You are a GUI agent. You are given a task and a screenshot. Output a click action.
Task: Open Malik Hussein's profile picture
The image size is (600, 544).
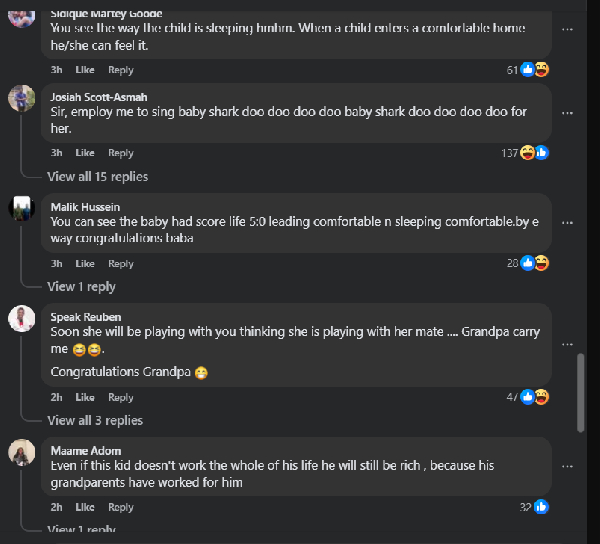pos(22,208)
